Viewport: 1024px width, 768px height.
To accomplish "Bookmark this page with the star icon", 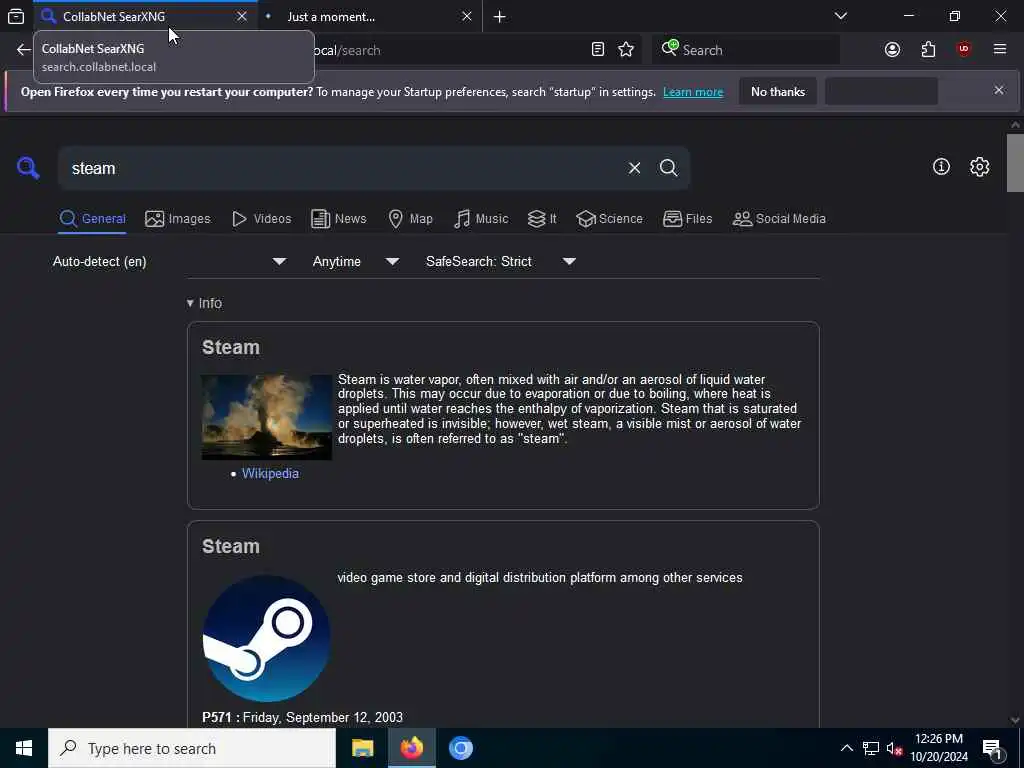I will click(x=626, y=50).
